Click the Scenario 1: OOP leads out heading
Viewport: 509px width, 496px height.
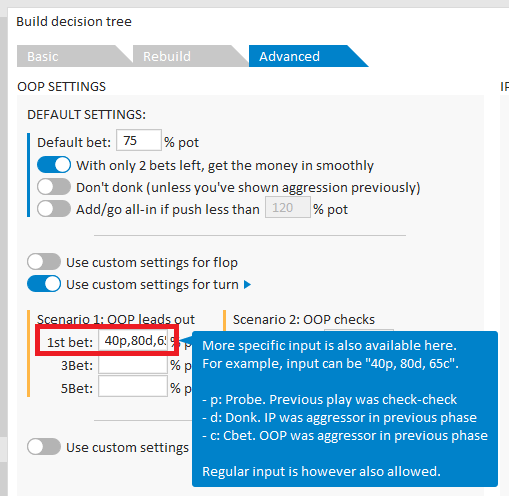point(116,319)
